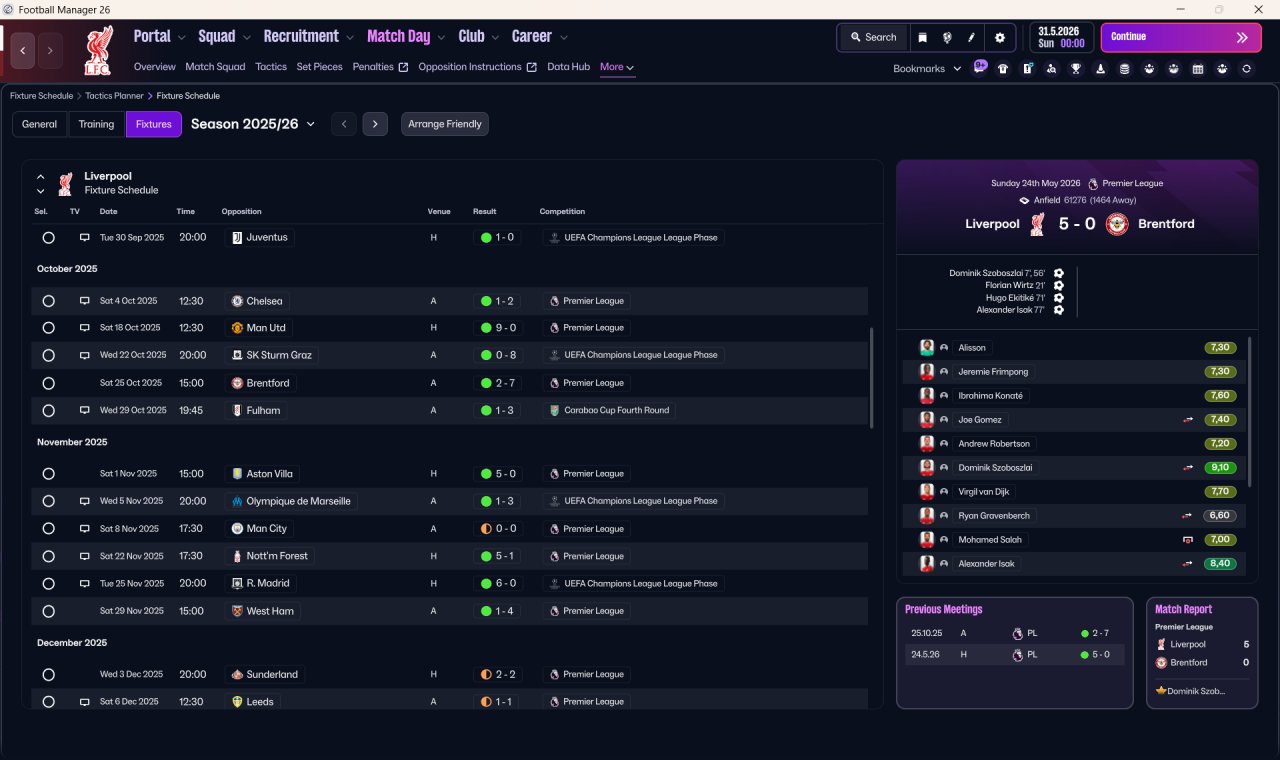Open the coins stack finances bookmark icon
Screen dimensions: 1280x760
tap(1124, 69)
